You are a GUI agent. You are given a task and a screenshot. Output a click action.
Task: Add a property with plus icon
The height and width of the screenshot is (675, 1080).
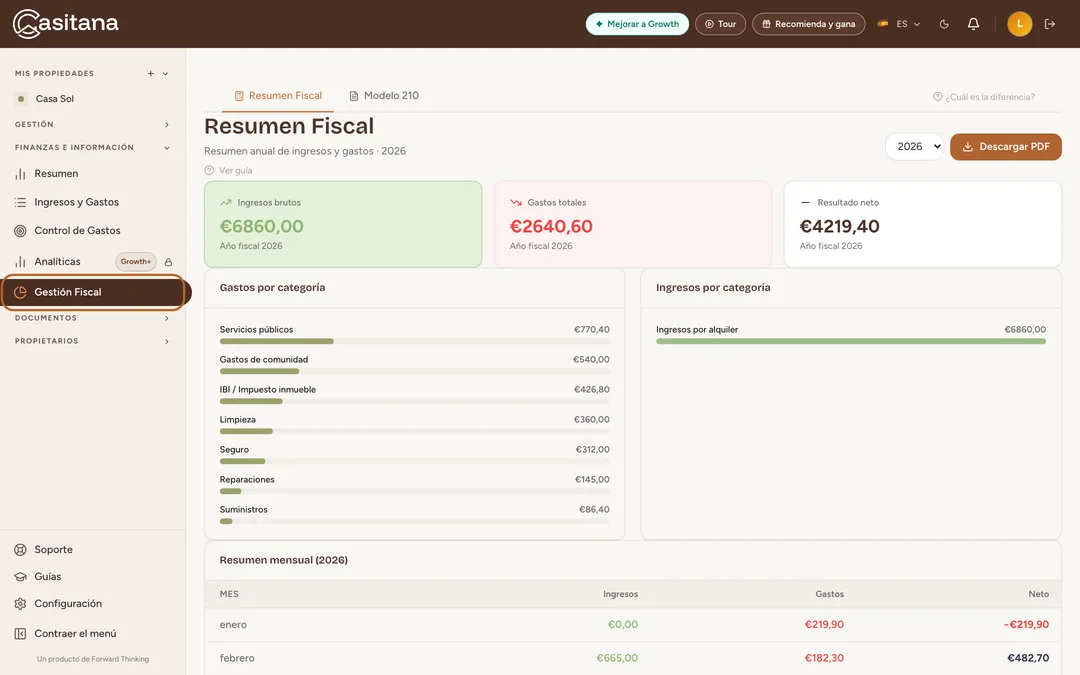[150, 74]
